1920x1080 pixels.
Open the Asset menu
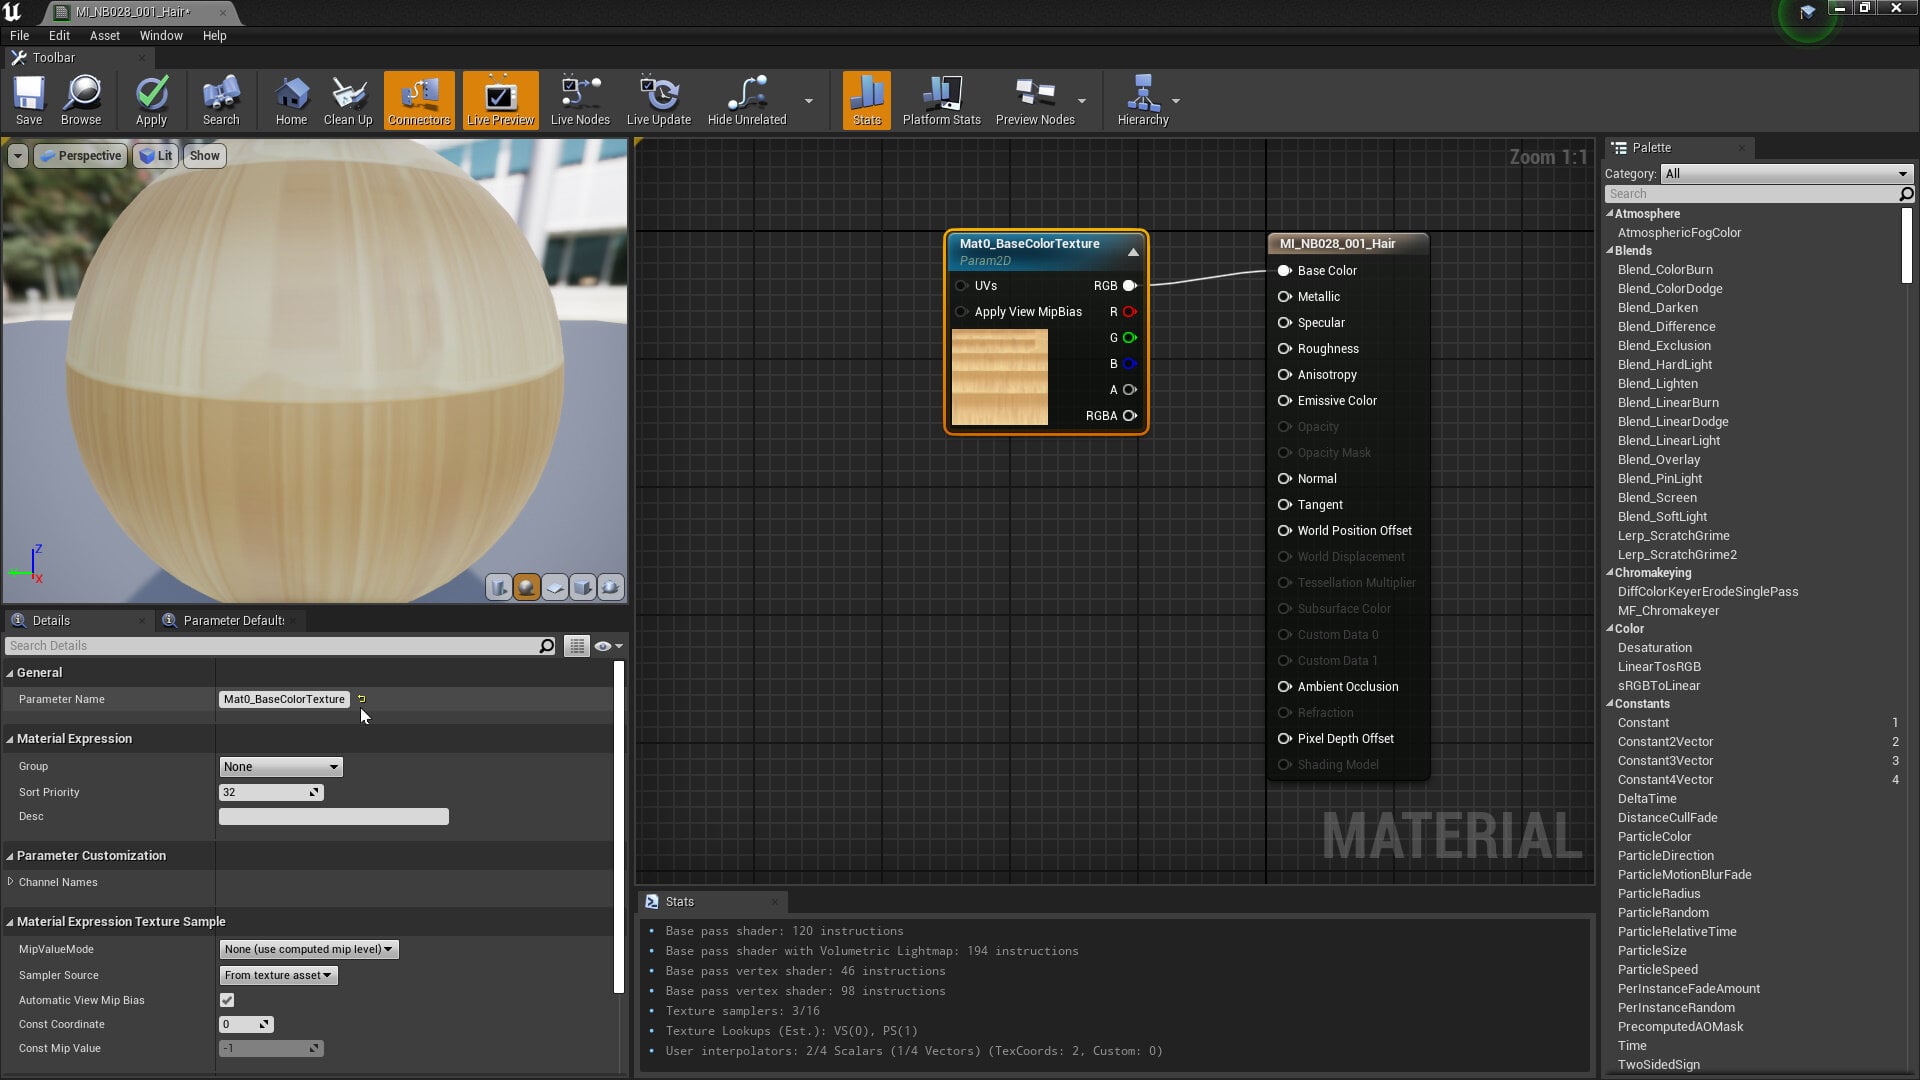[105, 35]
